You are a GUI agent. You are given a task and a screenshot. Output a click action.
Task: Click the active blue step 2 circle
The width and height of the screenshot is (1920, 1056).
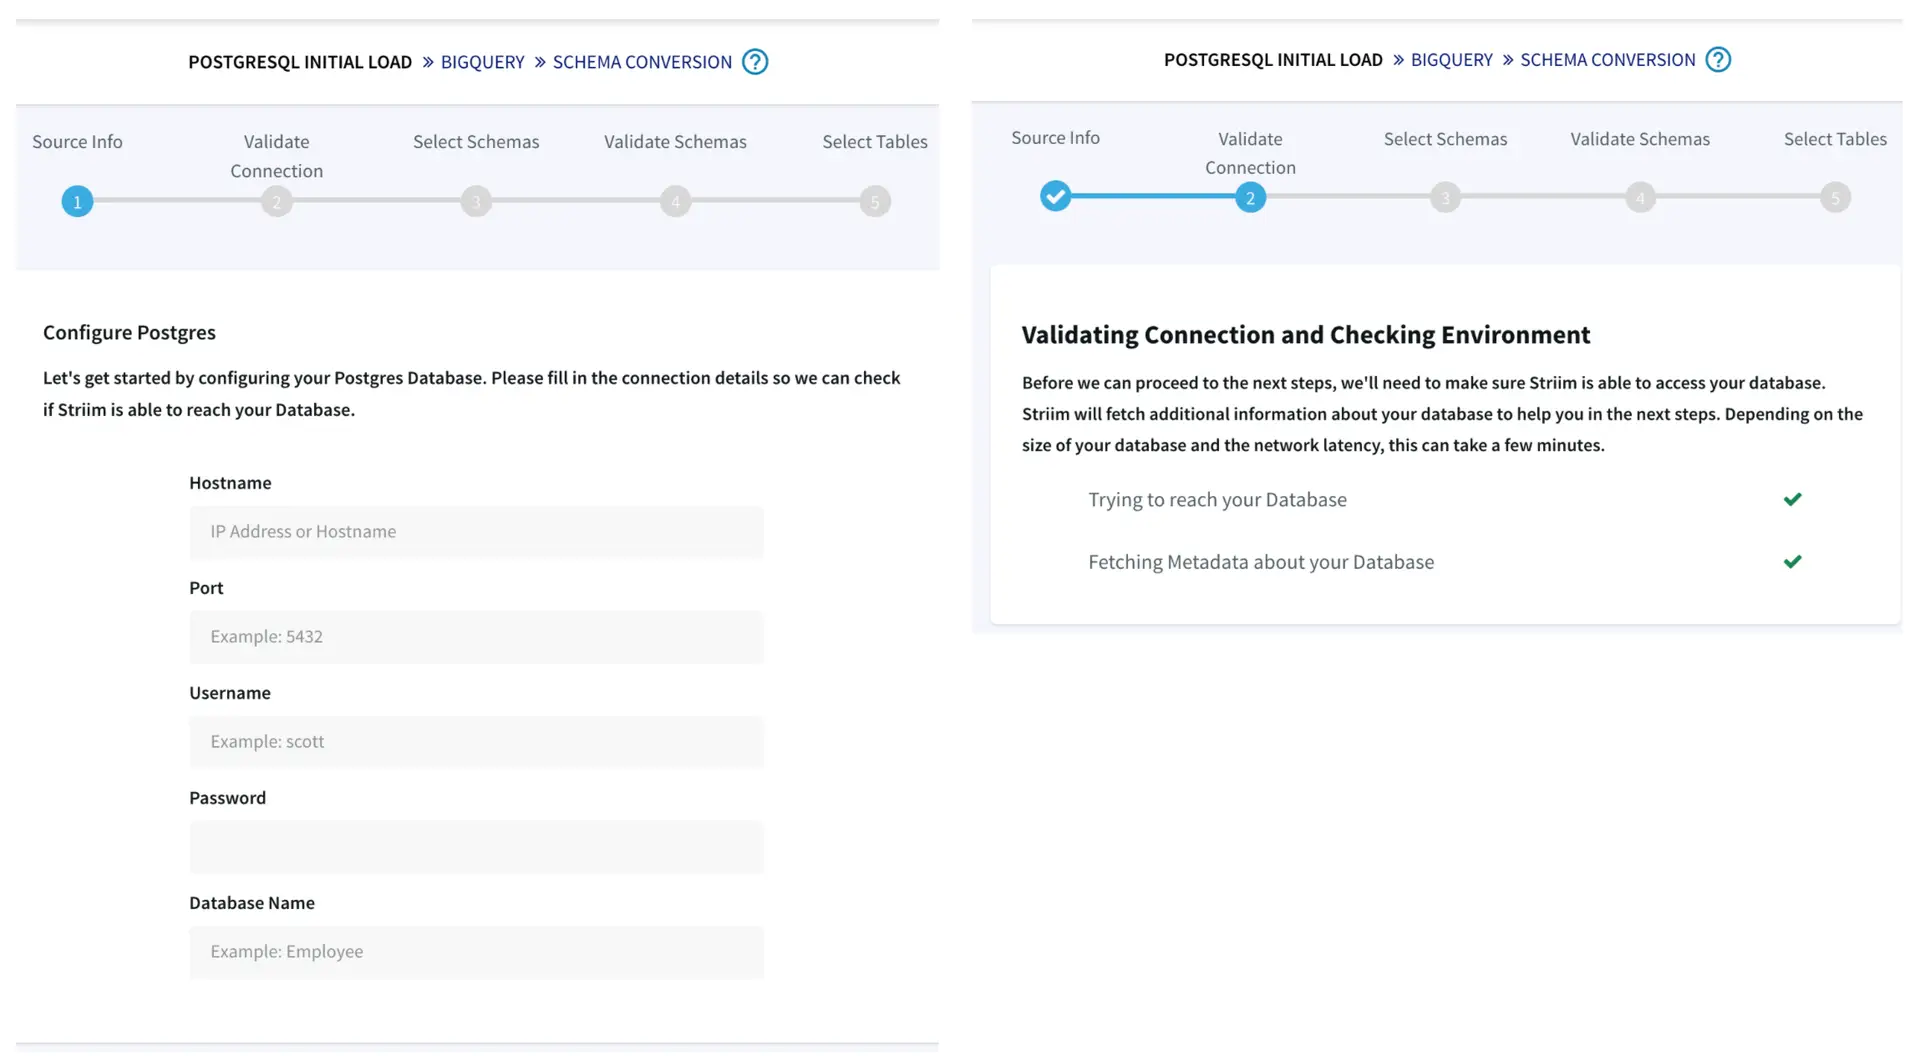(x=1249, y=198)
